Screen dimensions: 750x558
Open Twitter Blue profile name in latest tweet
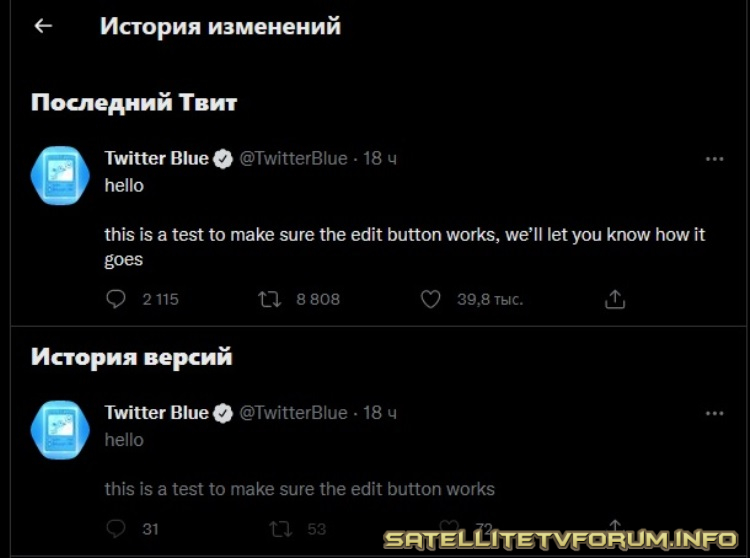156,158
